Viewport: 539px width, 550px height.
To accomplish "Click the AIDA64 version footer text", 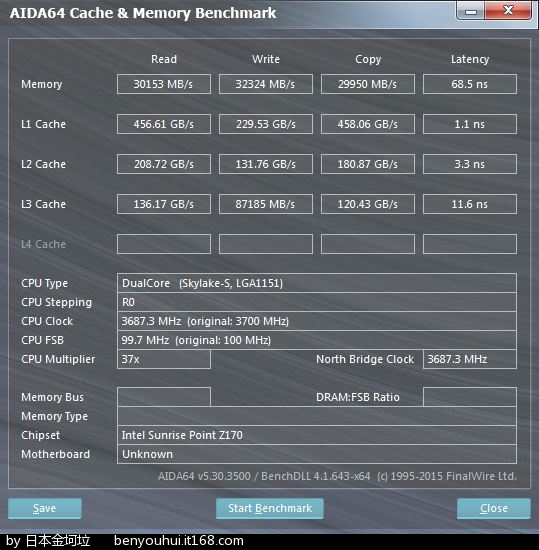I will coord(337,476).
